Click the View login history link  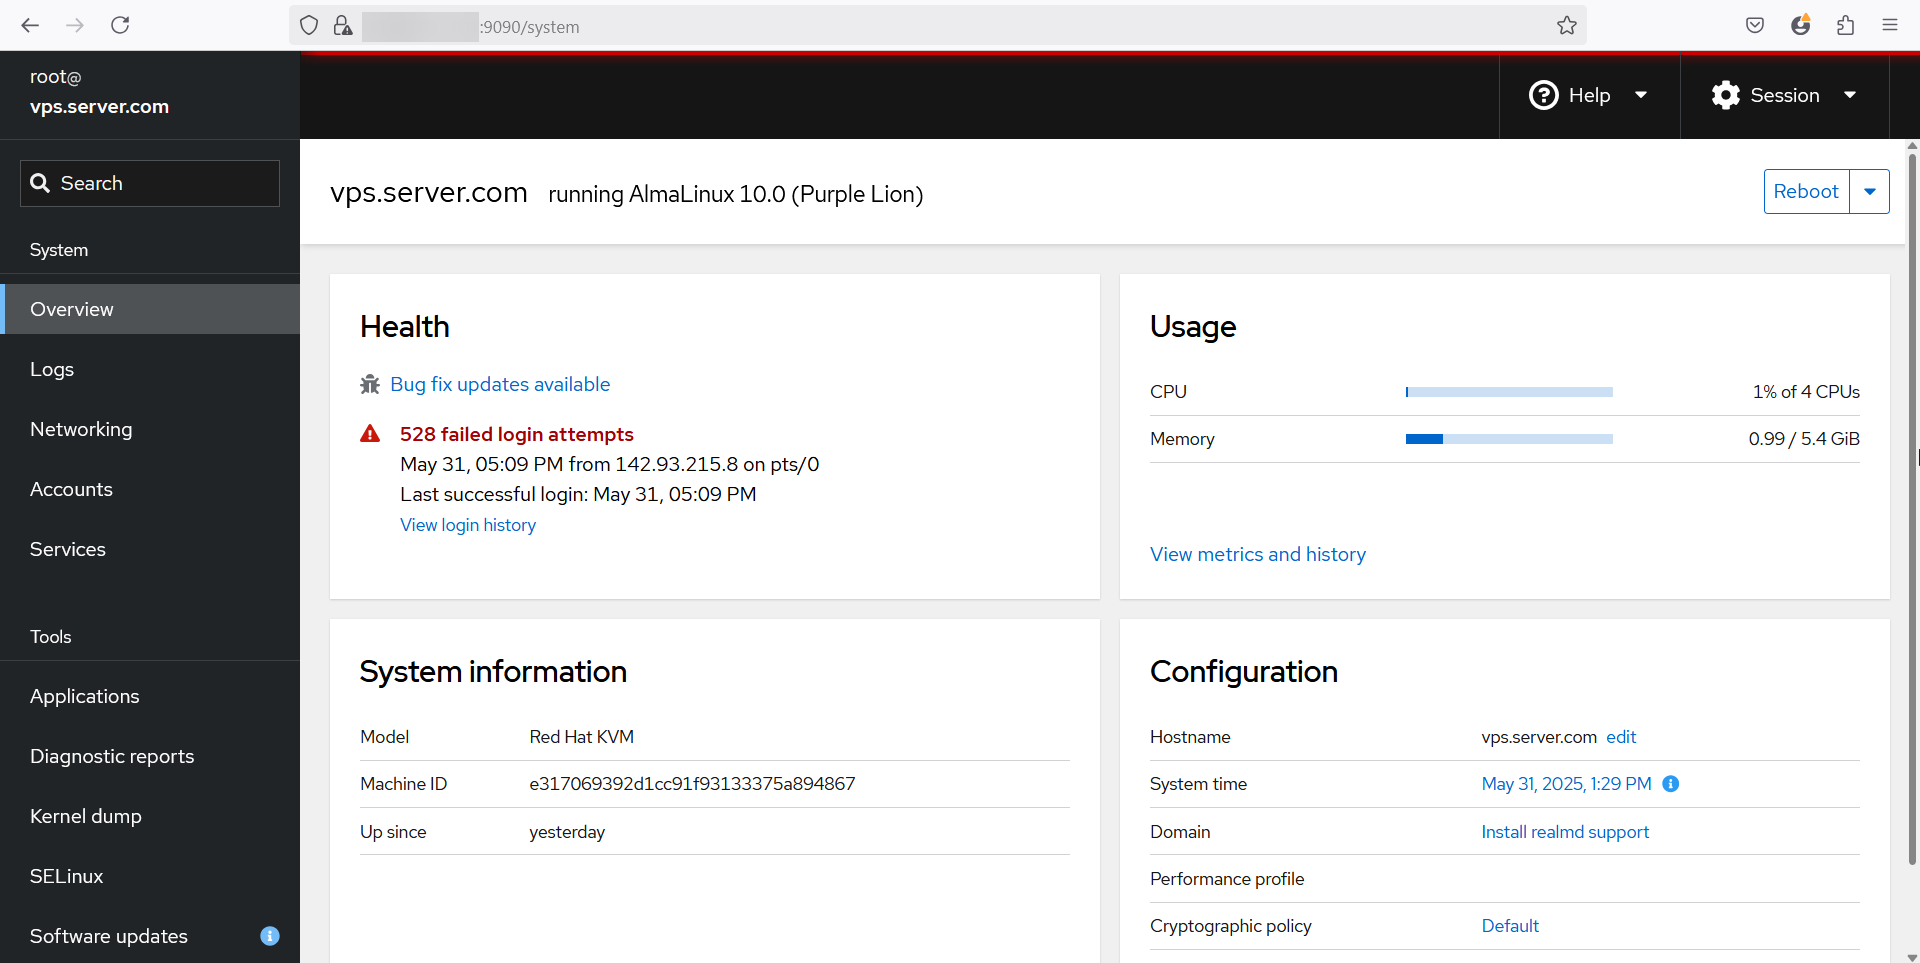point(468,525)
